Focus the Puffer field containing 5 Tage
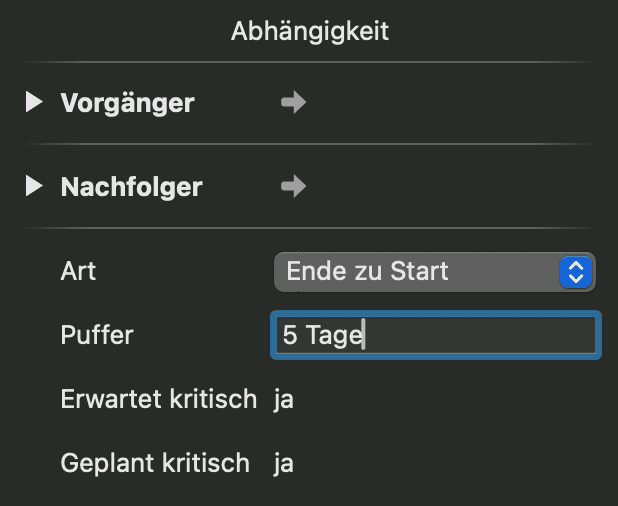The height and width of the screenshot is (506, 618). pos(435,336)
